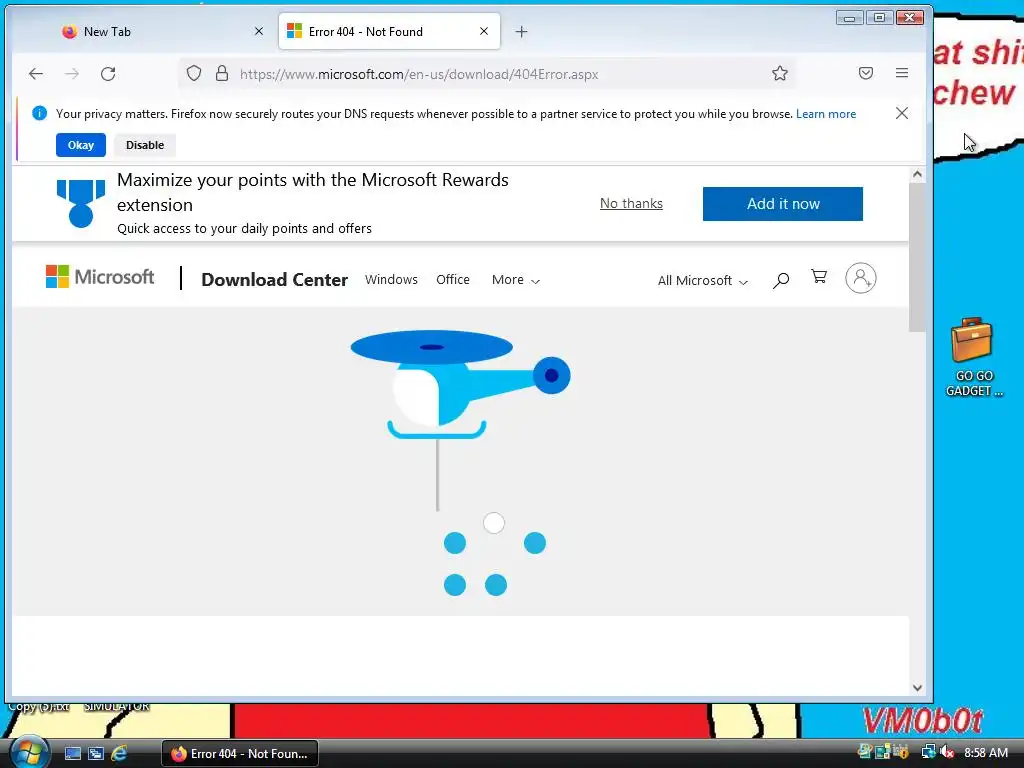This screenshot has width=1024, height=768.
Task: Open the tracking protection shield icon
Action: (x=194, y=73)
